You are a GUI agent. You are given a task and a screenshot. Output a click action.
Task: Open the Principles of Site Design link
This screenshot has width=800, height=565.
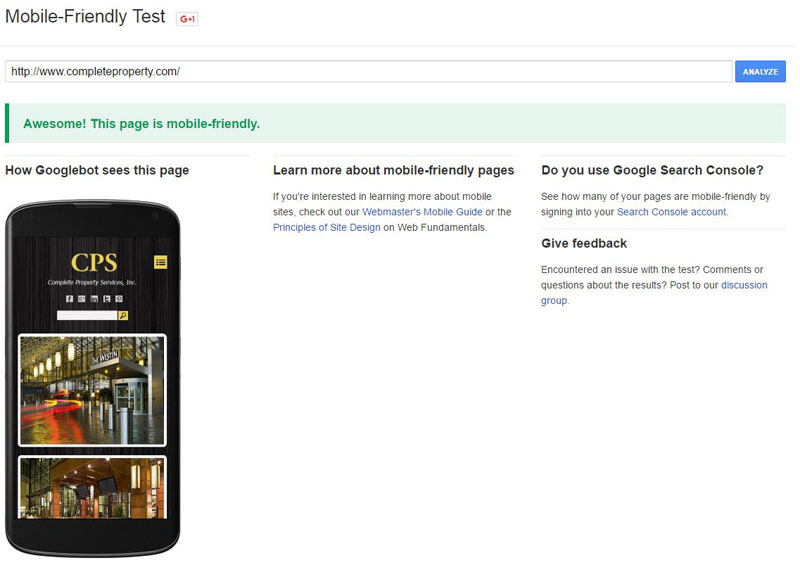[x=327, y=228]
